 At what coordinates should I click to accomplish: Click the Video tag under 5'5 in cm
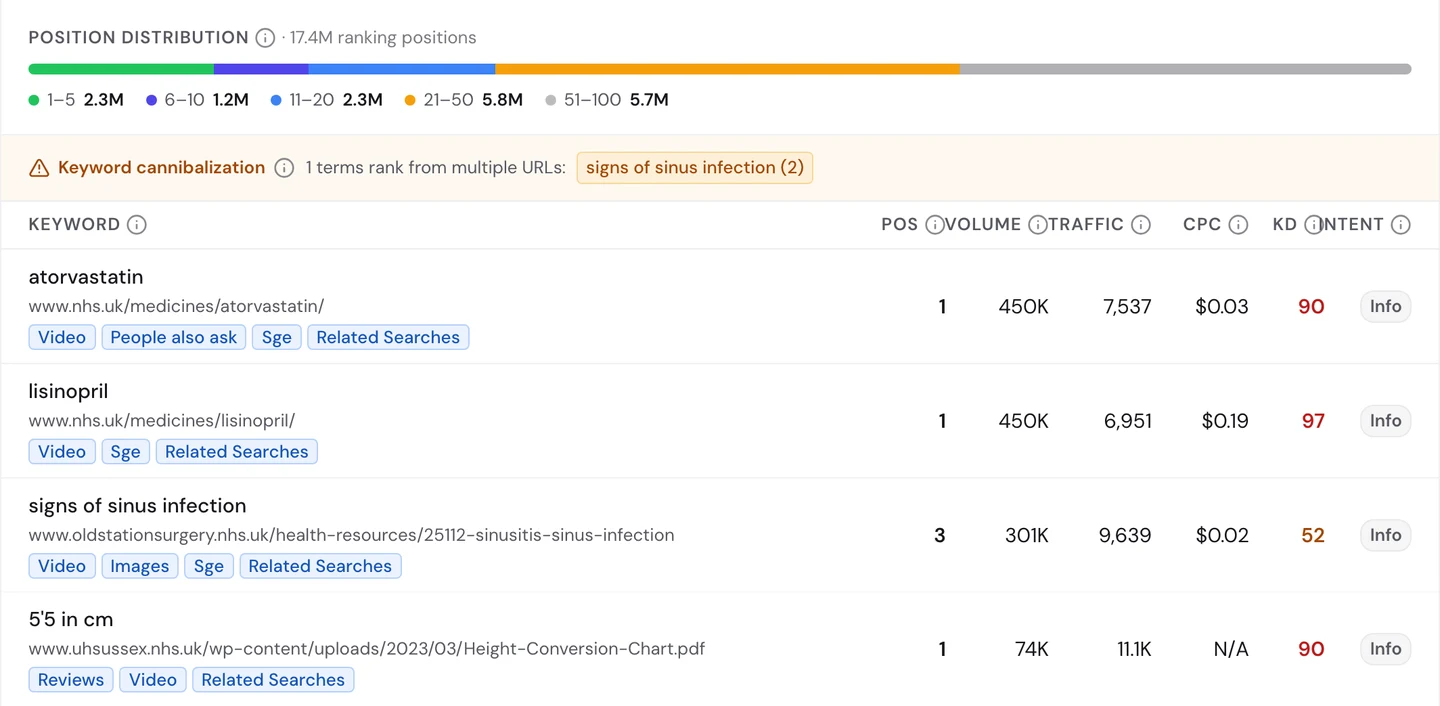coord(153,680)
